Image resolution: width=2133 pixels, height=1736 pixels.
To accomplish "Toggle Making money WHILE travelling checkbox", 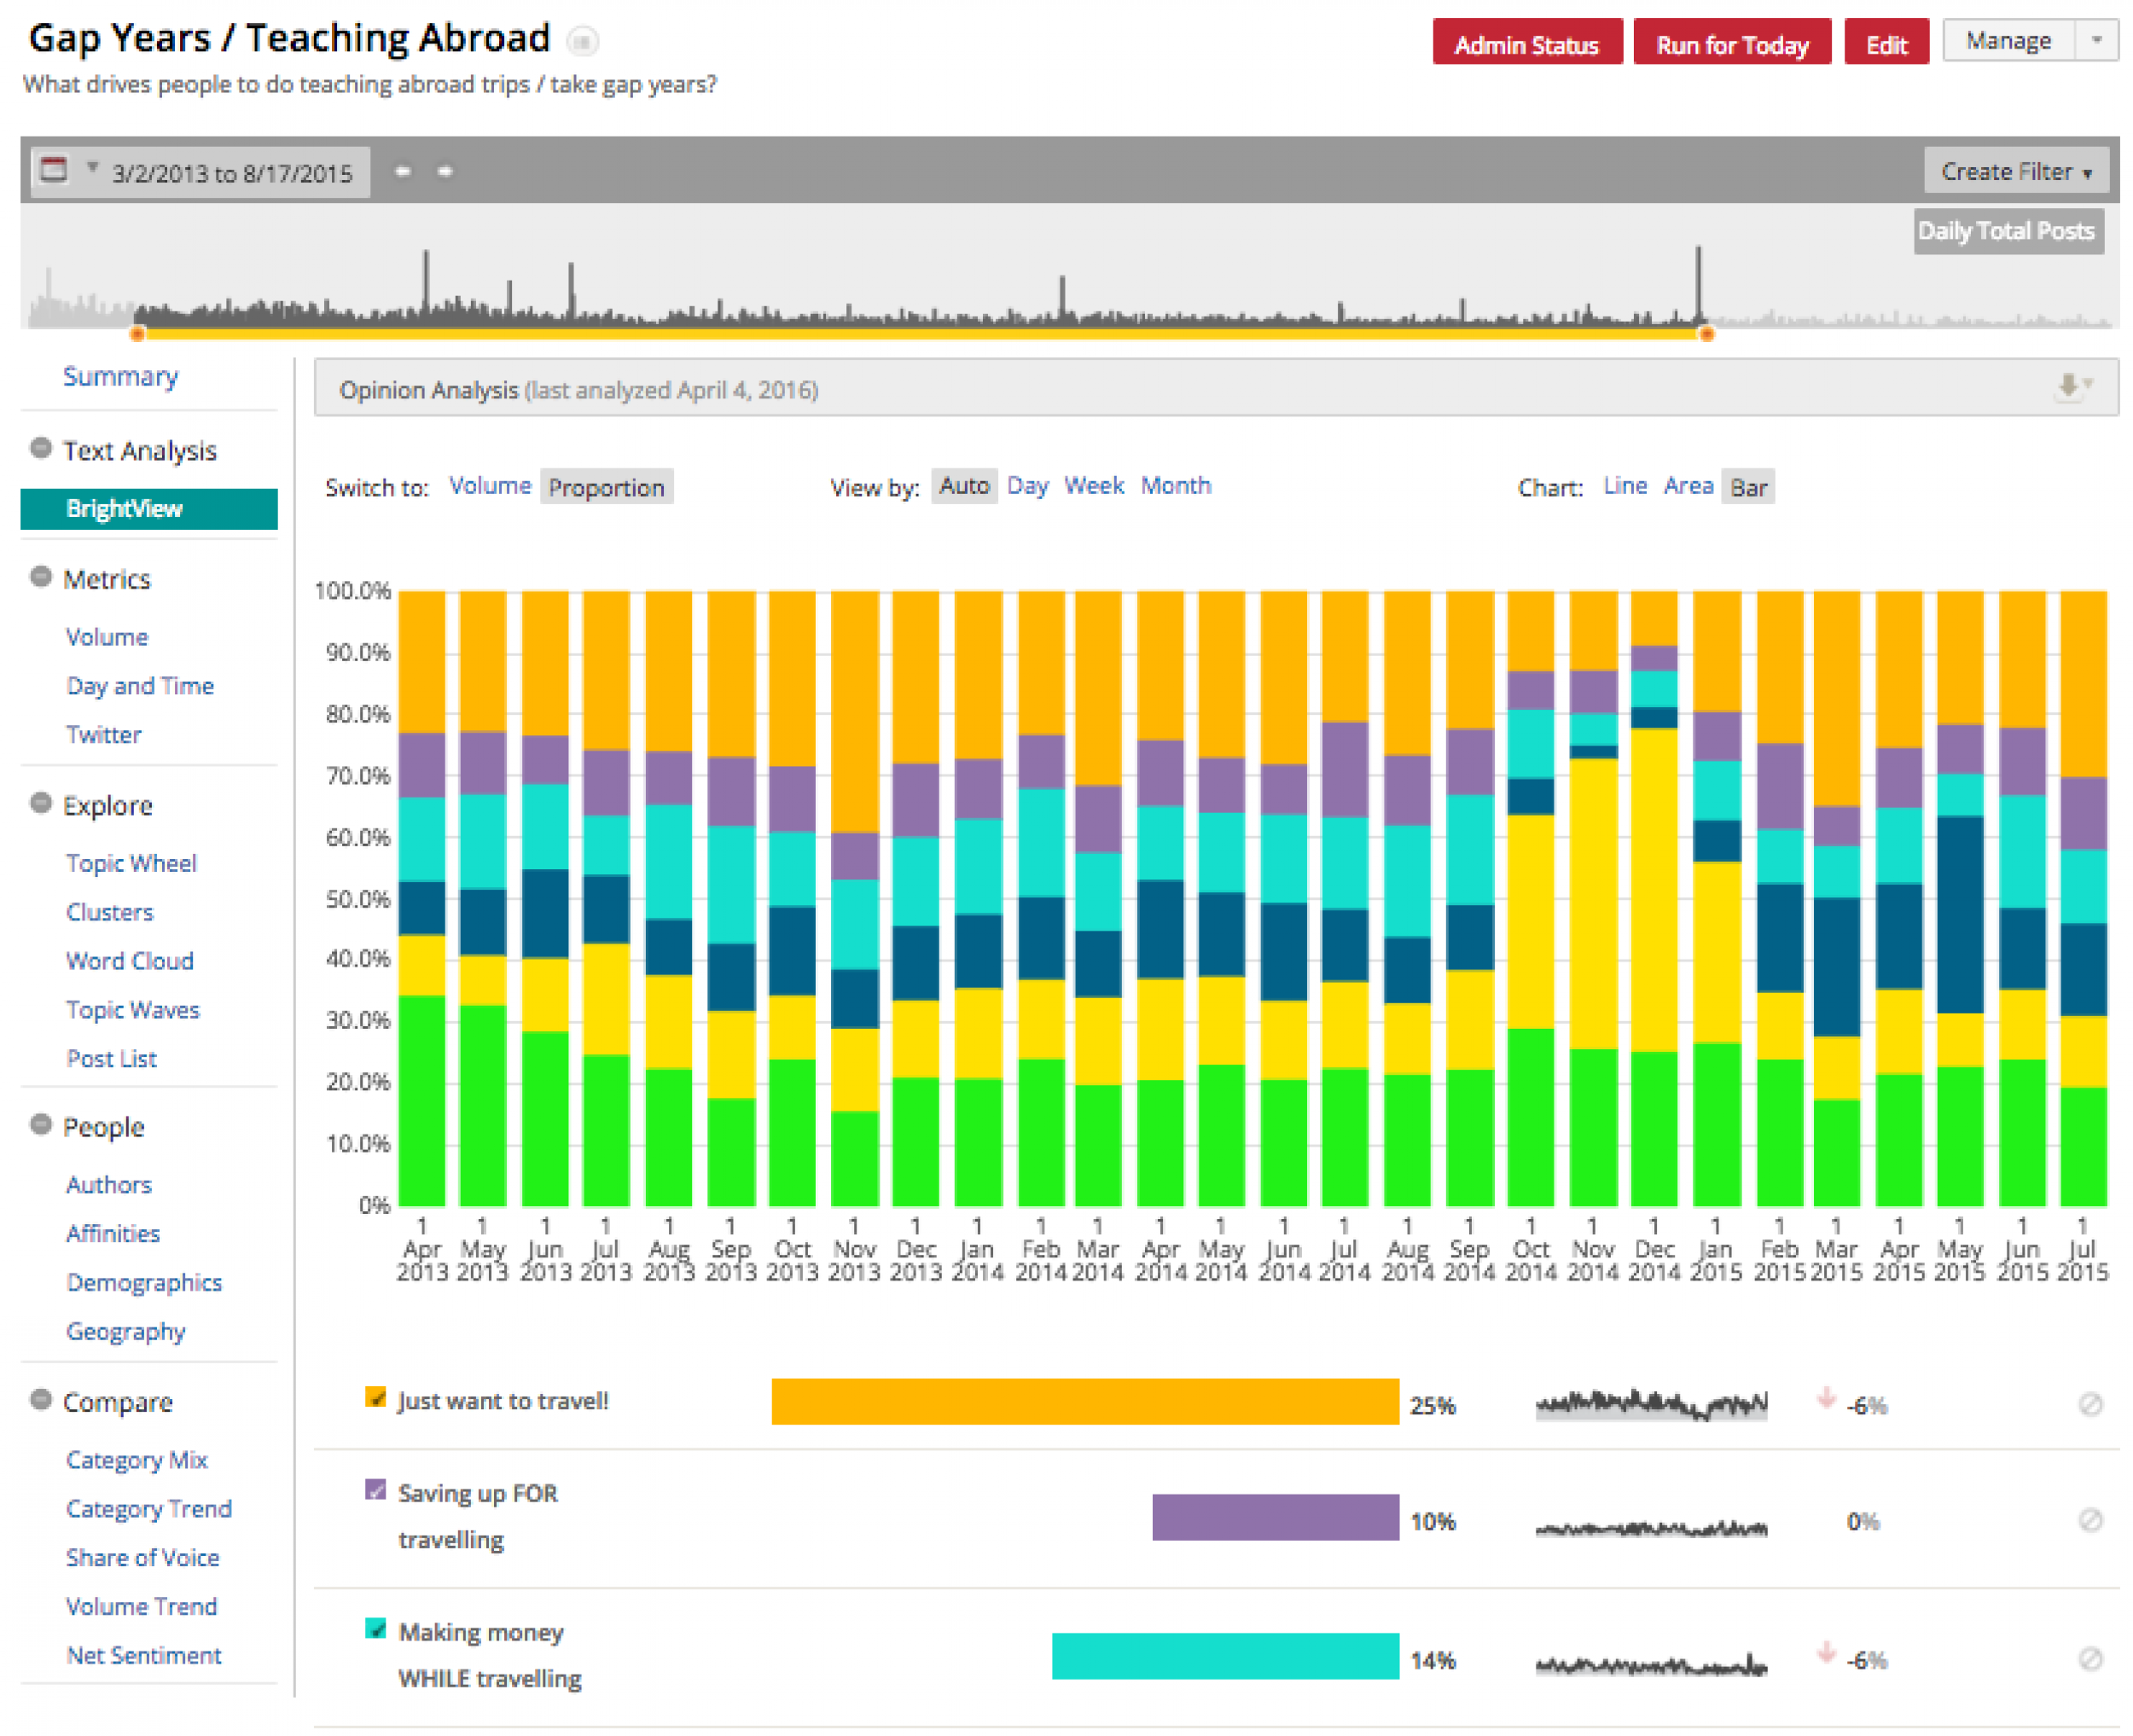I will pyautogui.click(x=375, y=1628).
